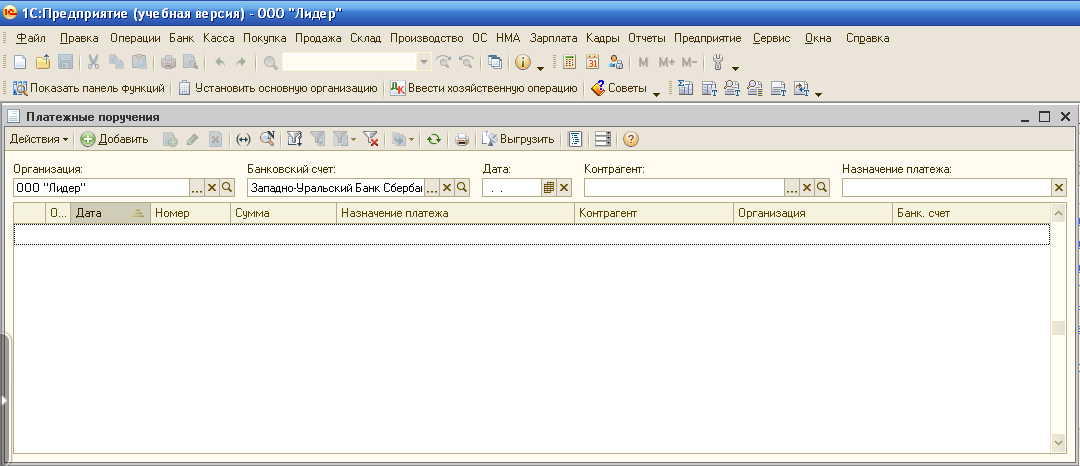Open the last toolbar icon dropdown arrow after Советы
This screenshot has width=1080, height=466.
click(x=818, y=94)
